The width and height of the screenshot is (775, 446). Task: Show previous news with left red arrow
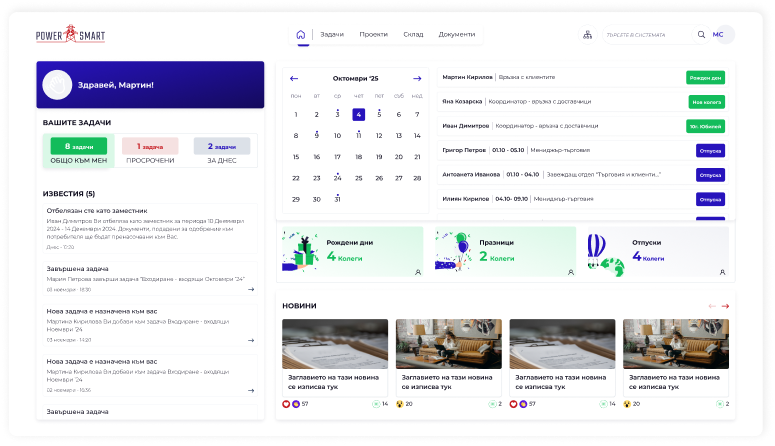click(712, 306)
